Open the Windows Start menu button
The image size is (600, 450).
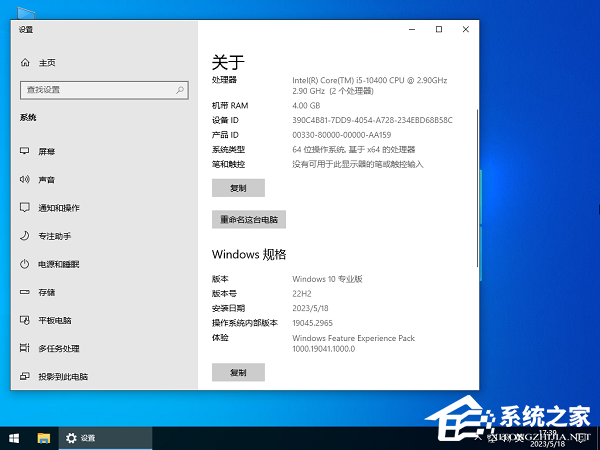pos(14,438)
